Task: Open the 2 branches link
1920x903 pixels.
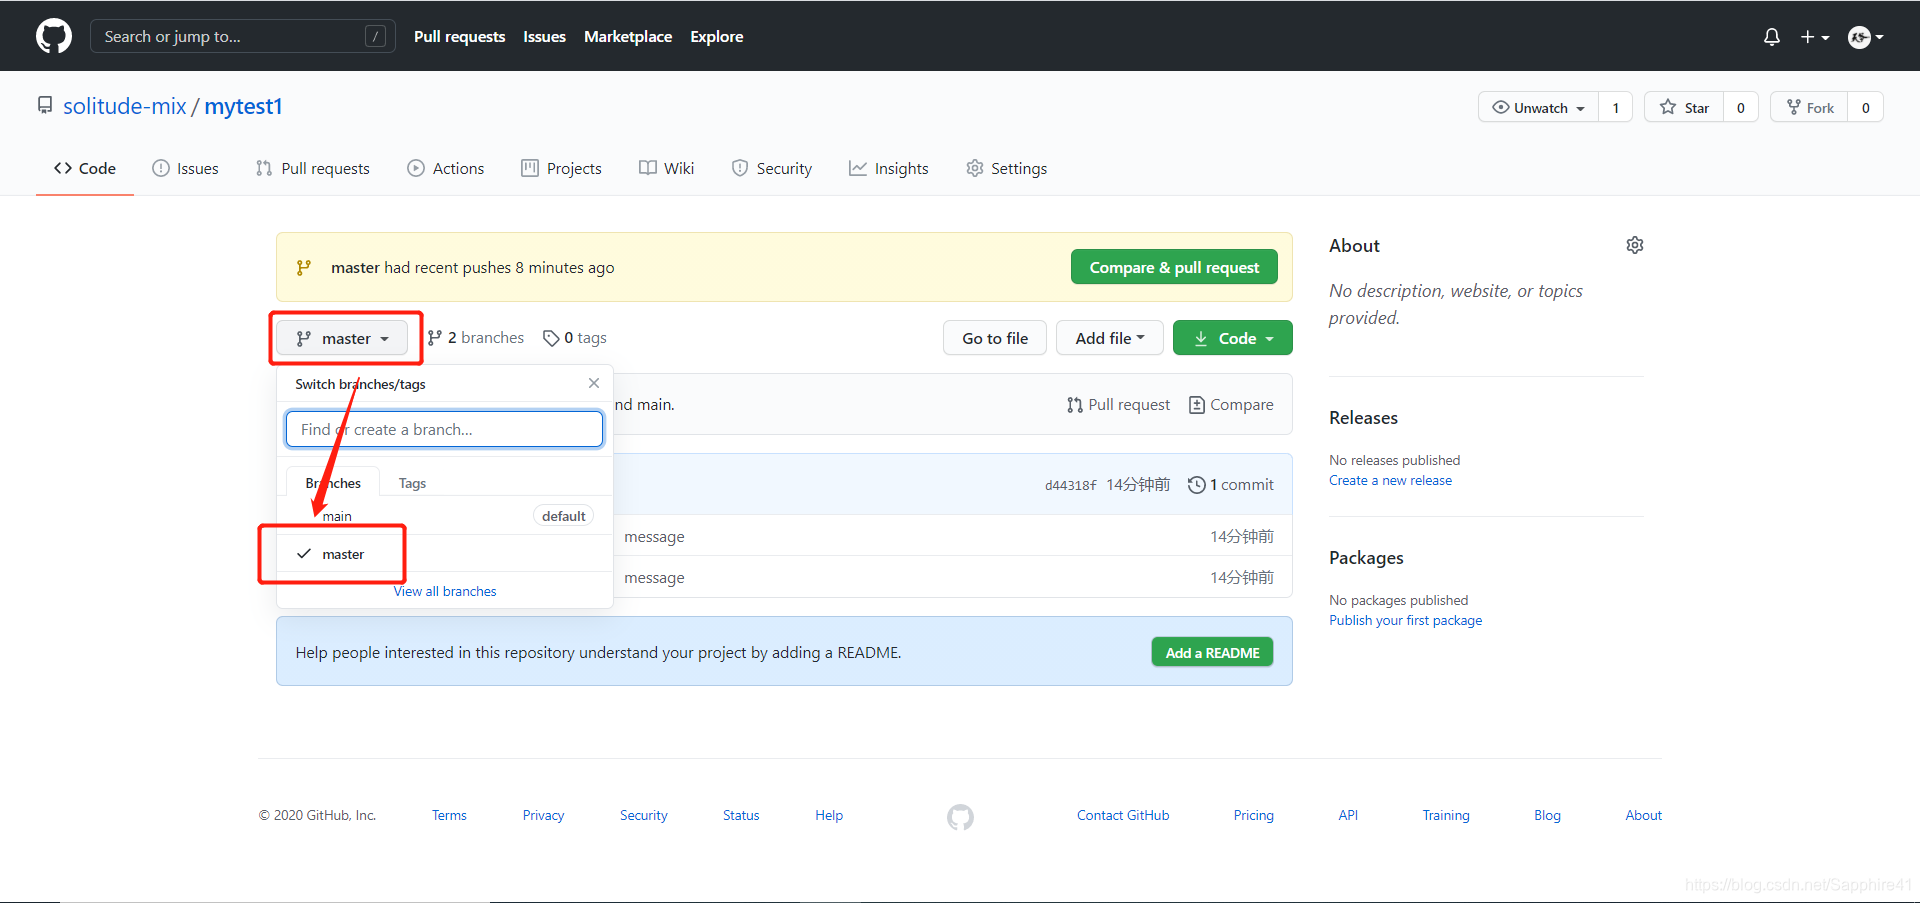Action: click(x=476, y=338)
